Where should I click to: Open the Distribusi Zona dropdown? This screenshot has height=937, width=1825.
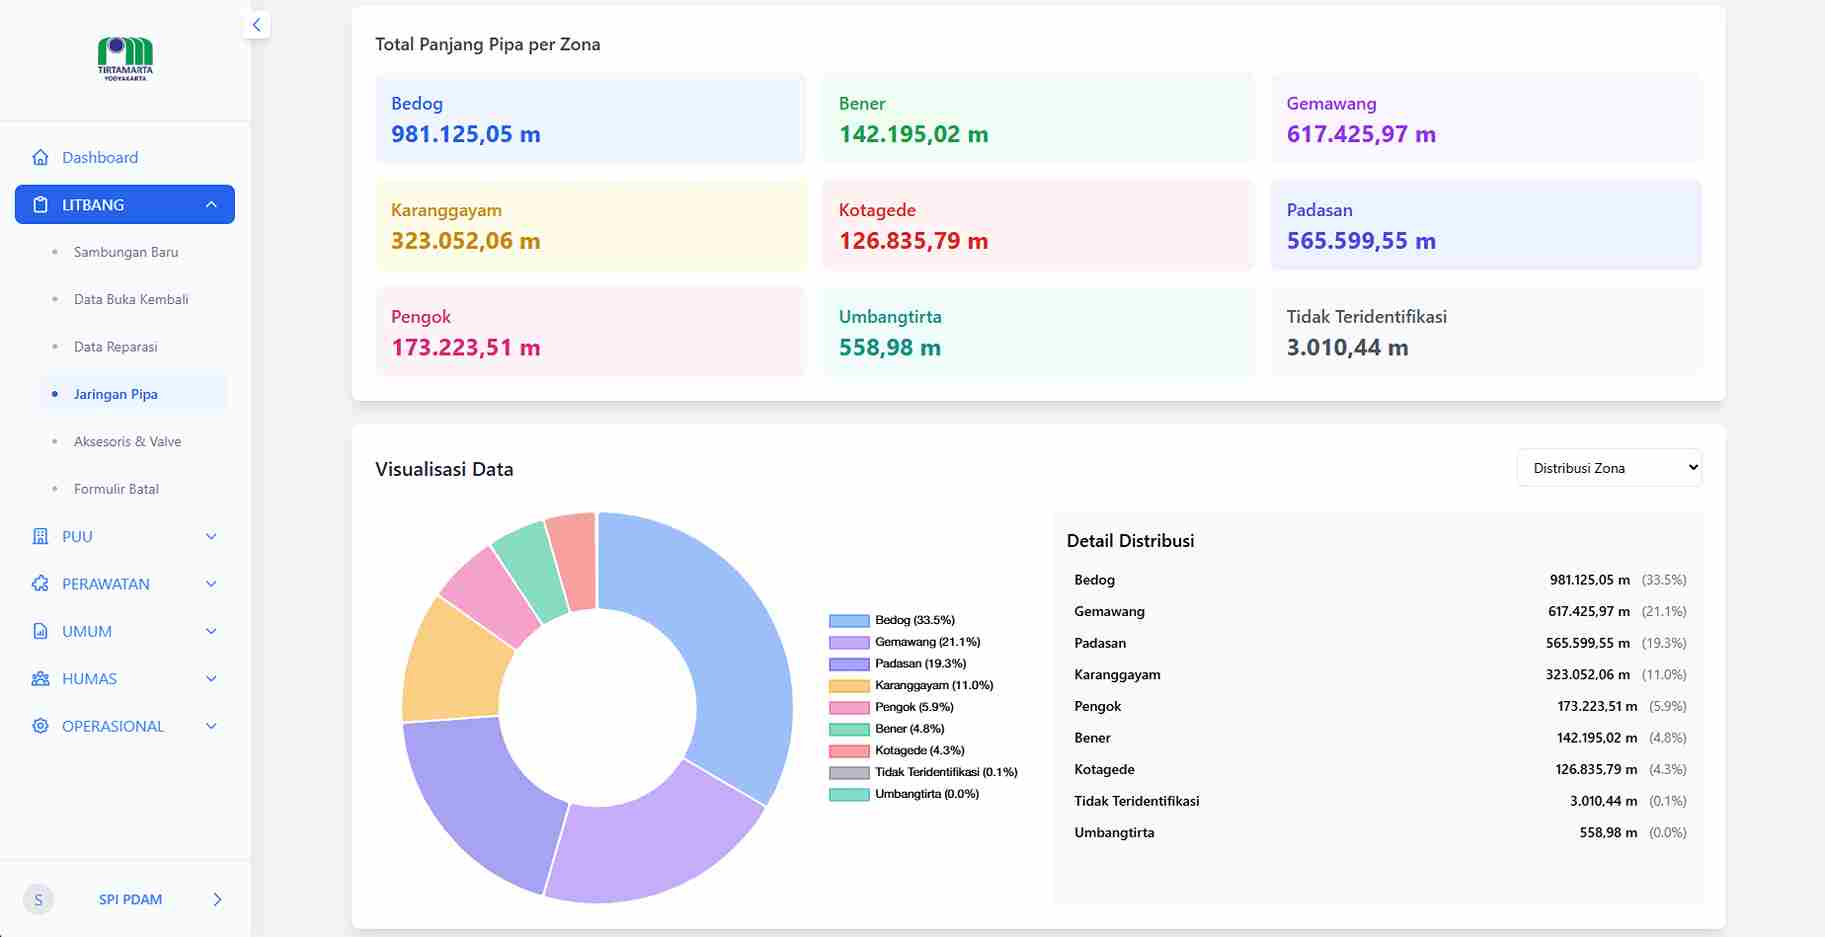click(x=1608, y=467)
